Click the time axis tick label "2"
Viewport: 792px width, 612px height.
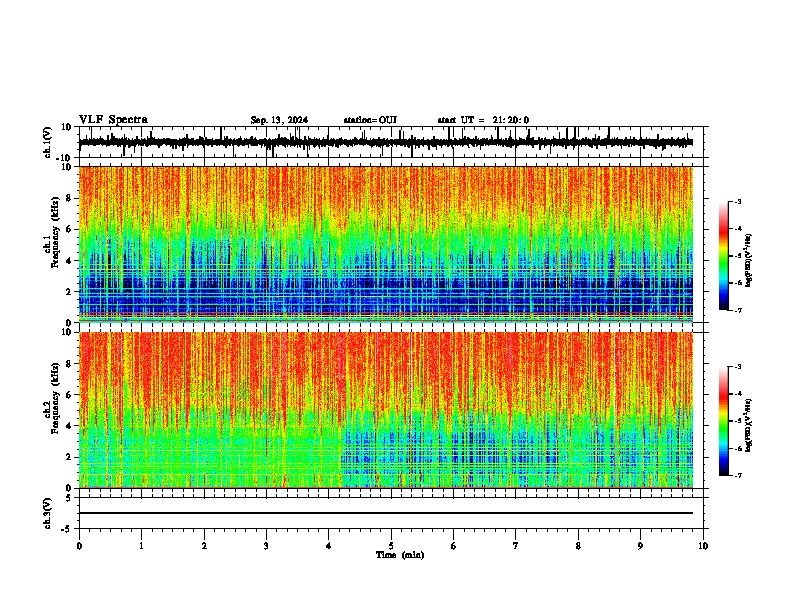204,546
